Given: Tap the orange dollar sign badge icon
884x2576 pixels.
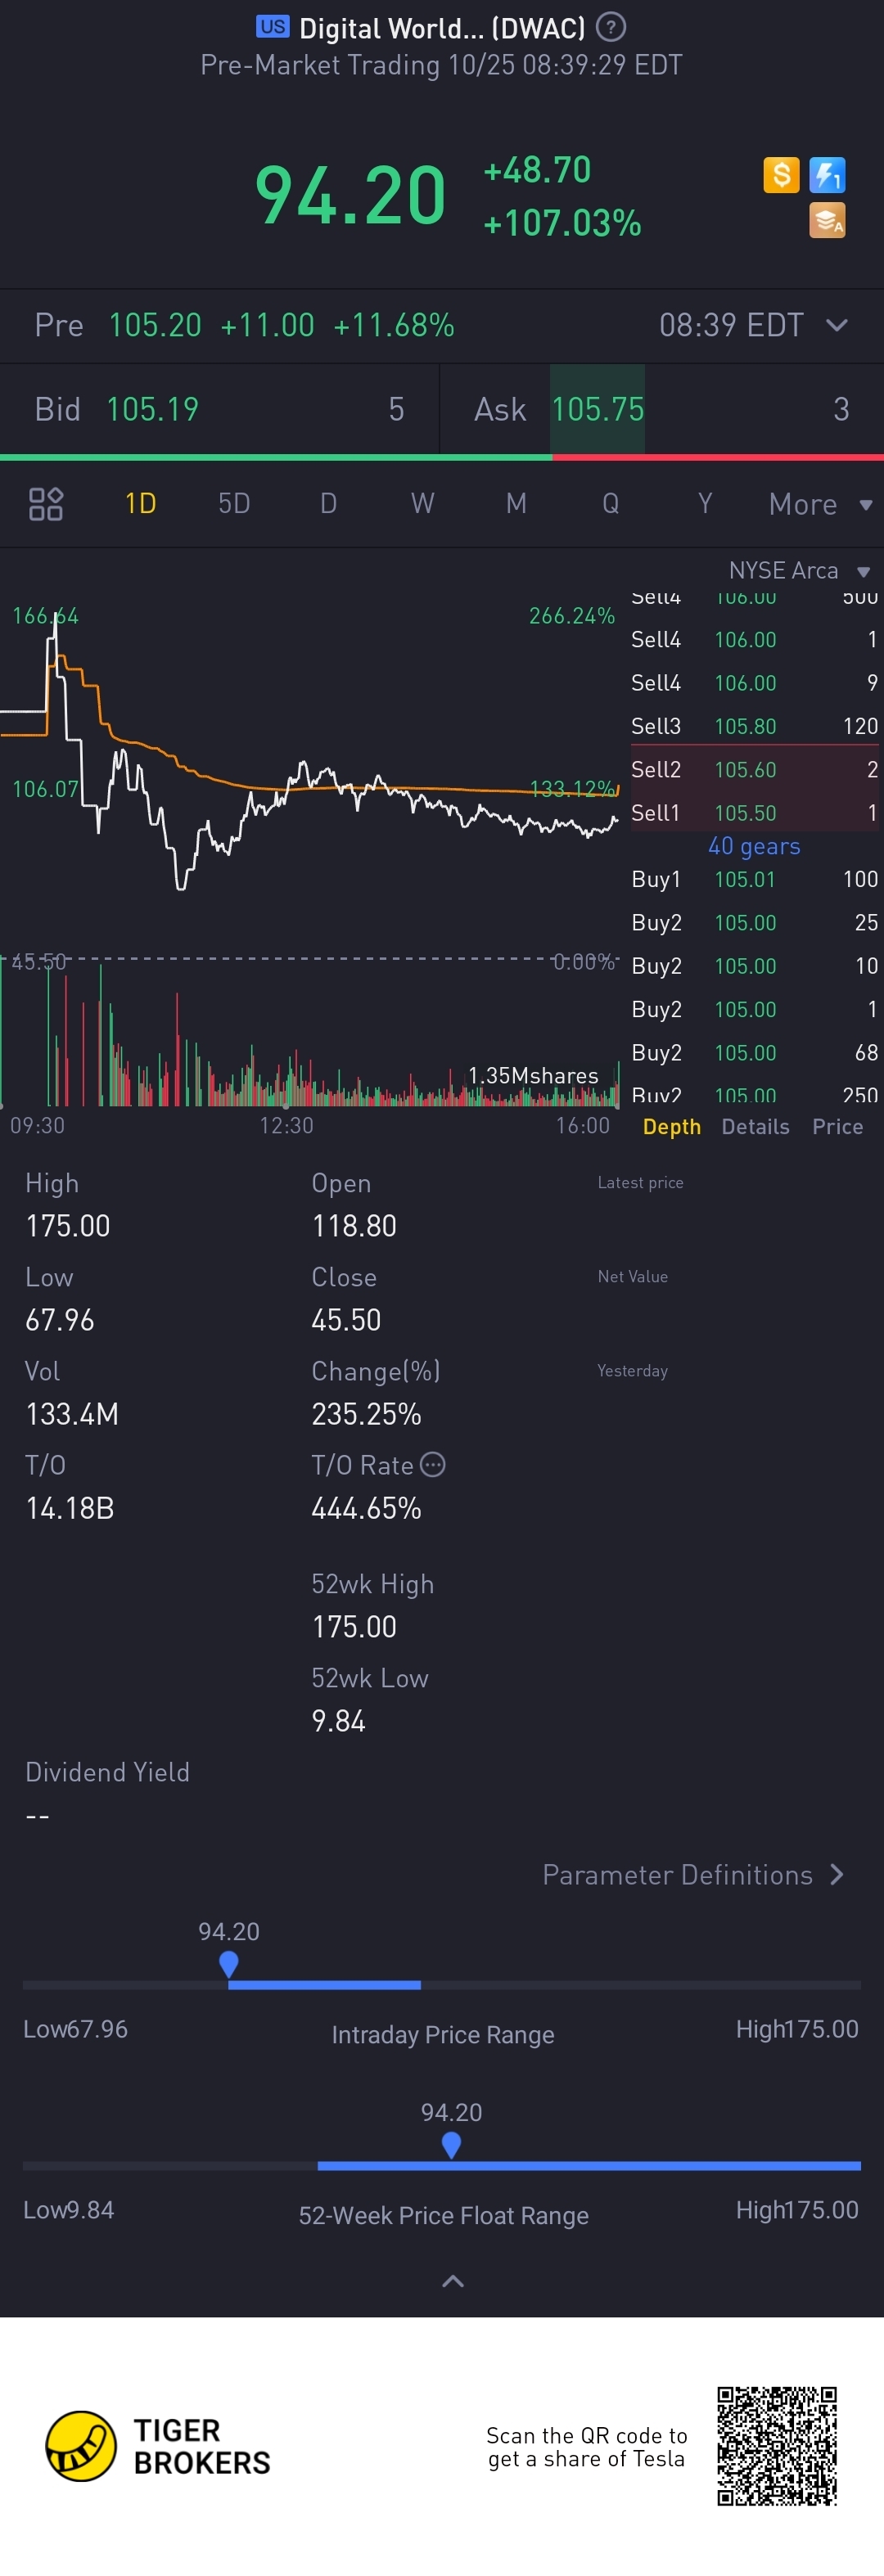Looking at the screenshot, I should pos(781,175).
